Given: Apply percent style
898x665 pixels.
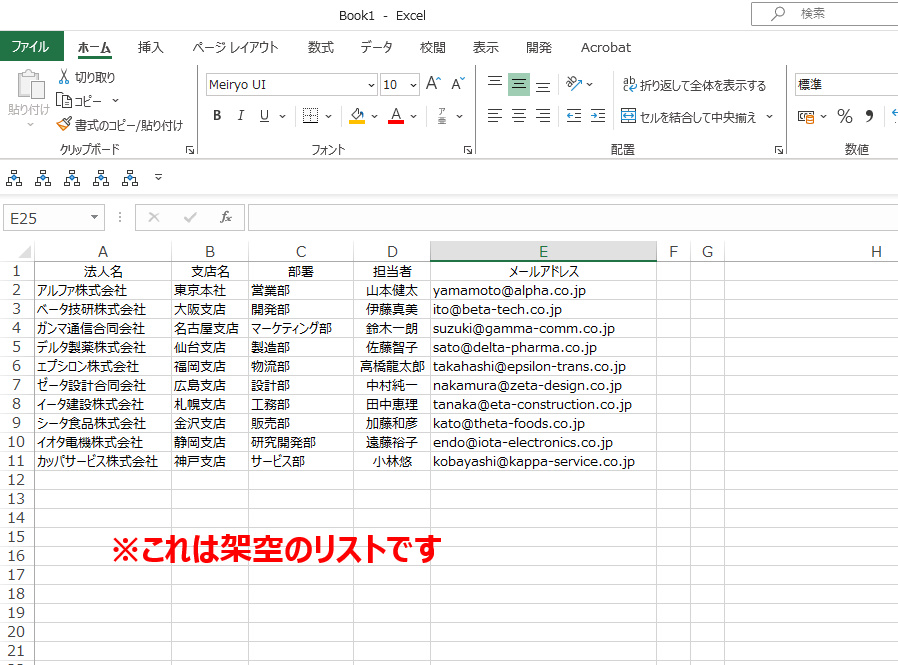Looking at the screenshot, I should tap(845, 116).
